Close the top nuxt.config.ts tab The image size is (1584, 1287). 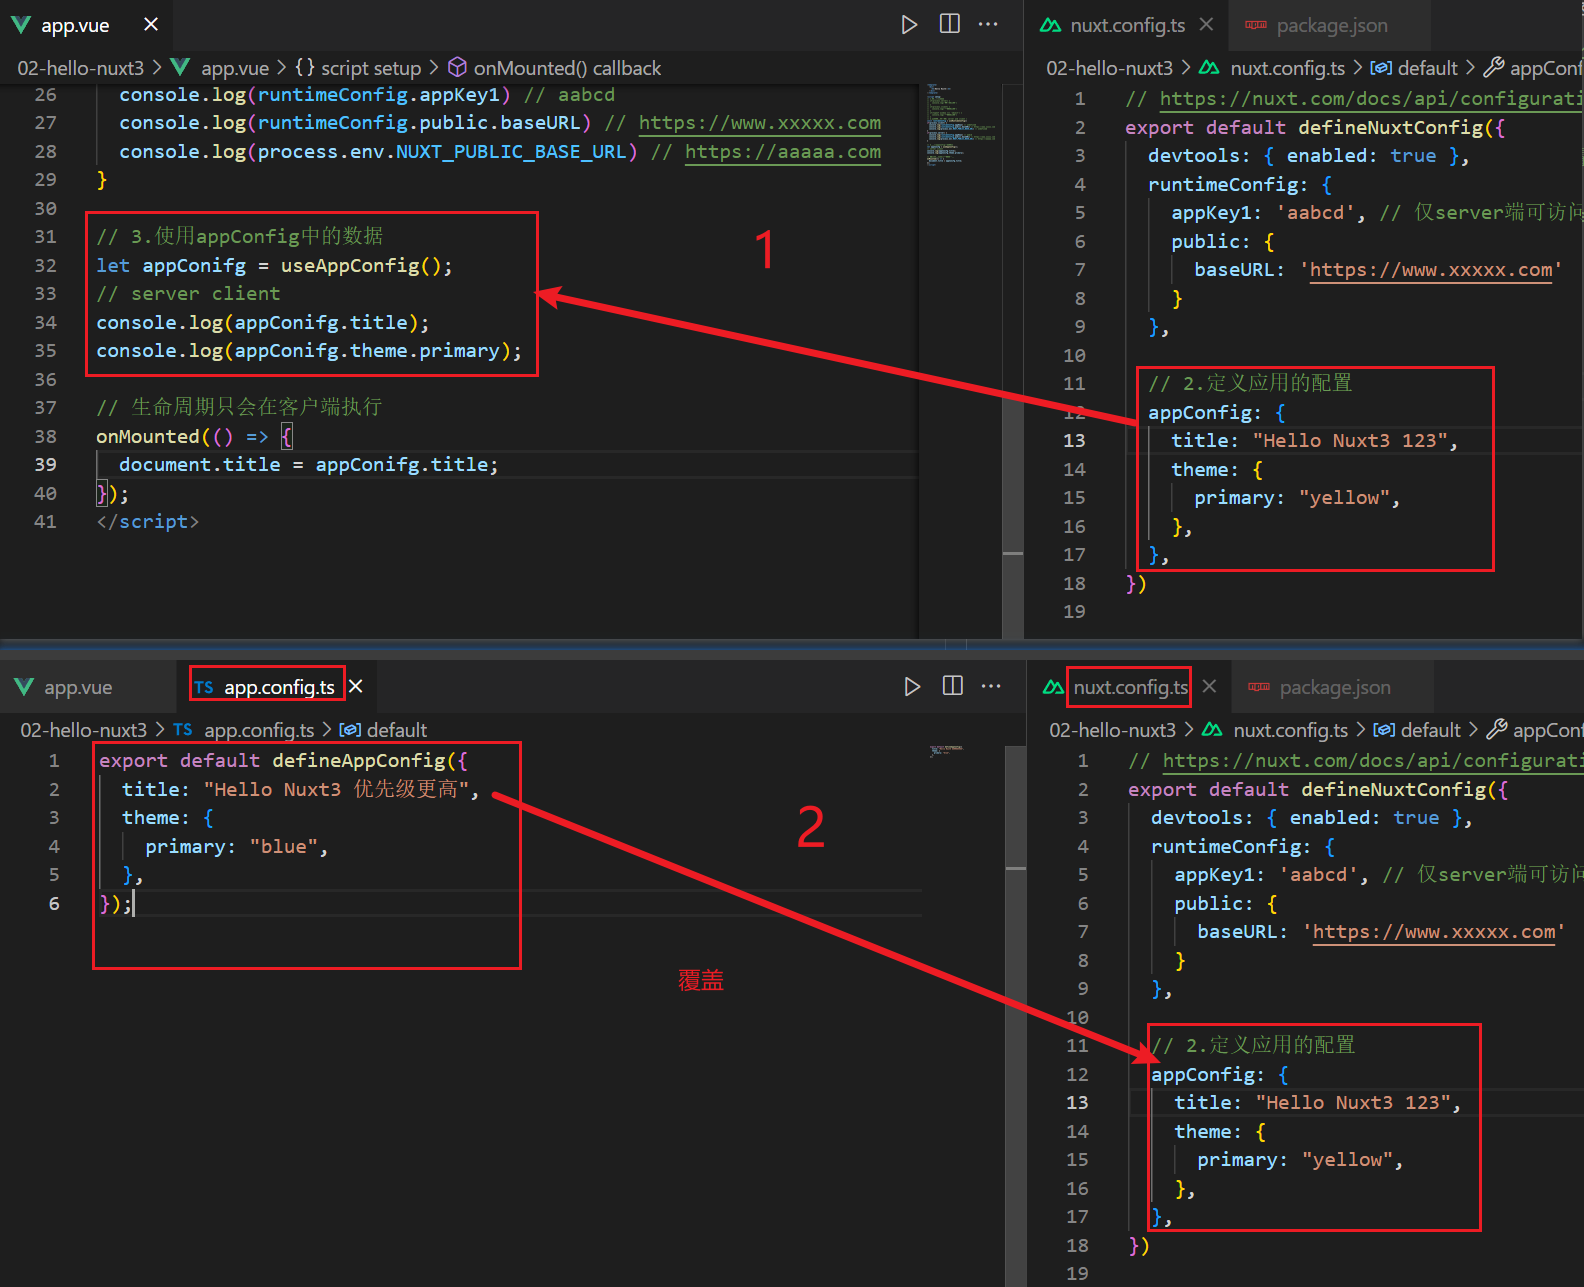click(x=1207, y=25)
